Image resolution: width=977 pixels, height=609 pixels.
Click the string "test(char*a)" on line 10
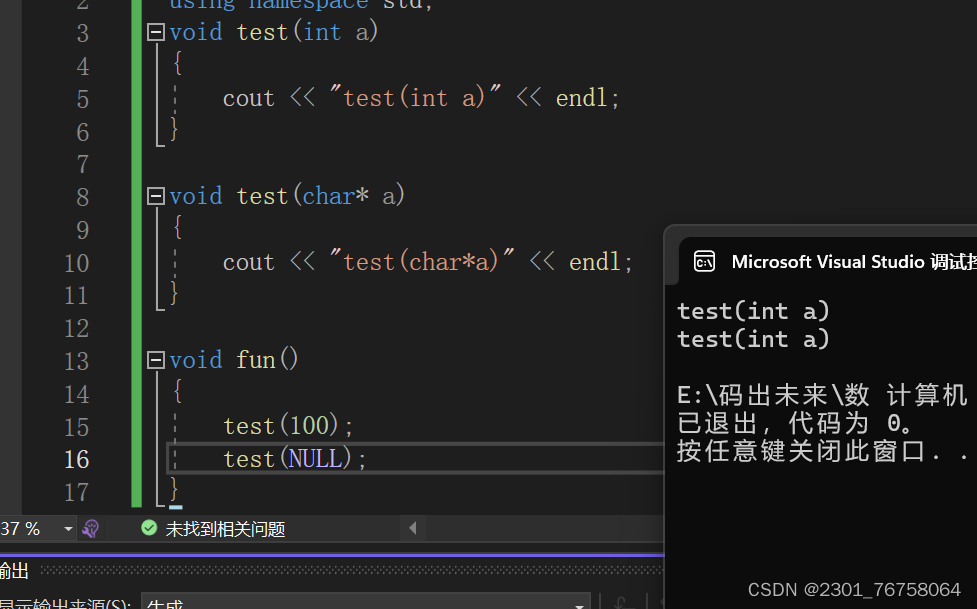422,261
